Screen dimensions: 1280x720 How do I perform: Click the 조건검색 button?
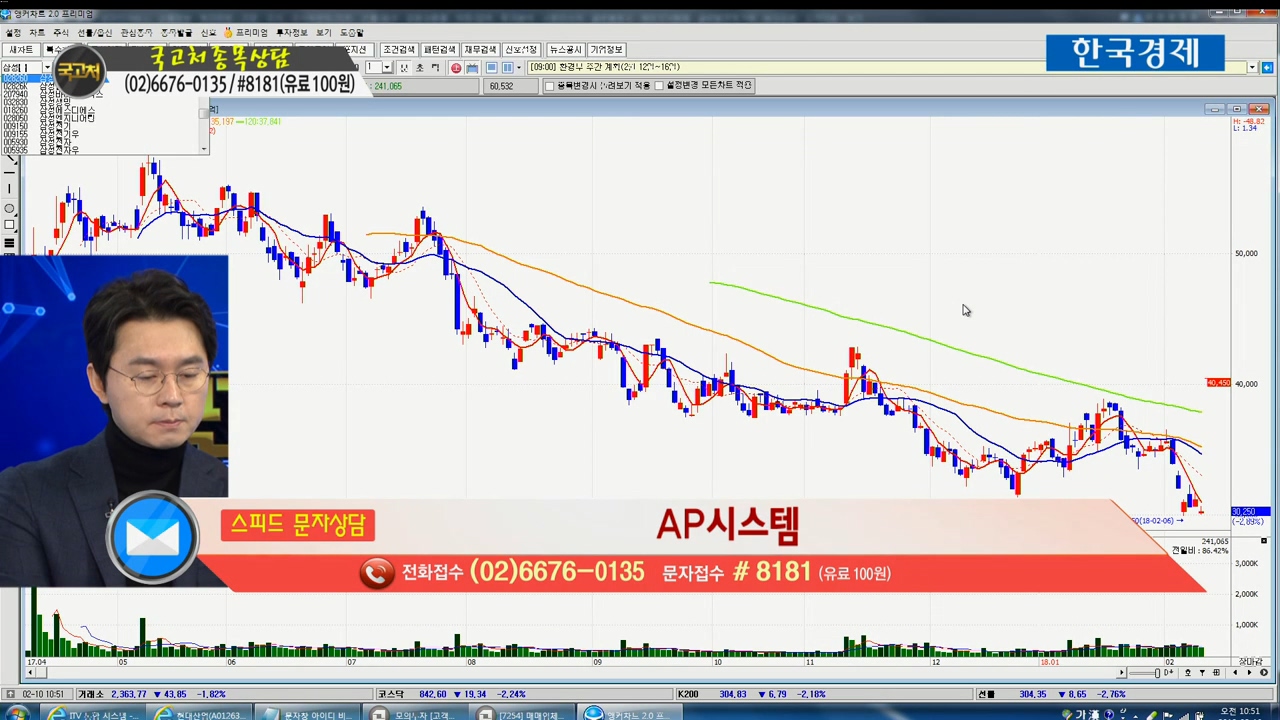point(398,50)
